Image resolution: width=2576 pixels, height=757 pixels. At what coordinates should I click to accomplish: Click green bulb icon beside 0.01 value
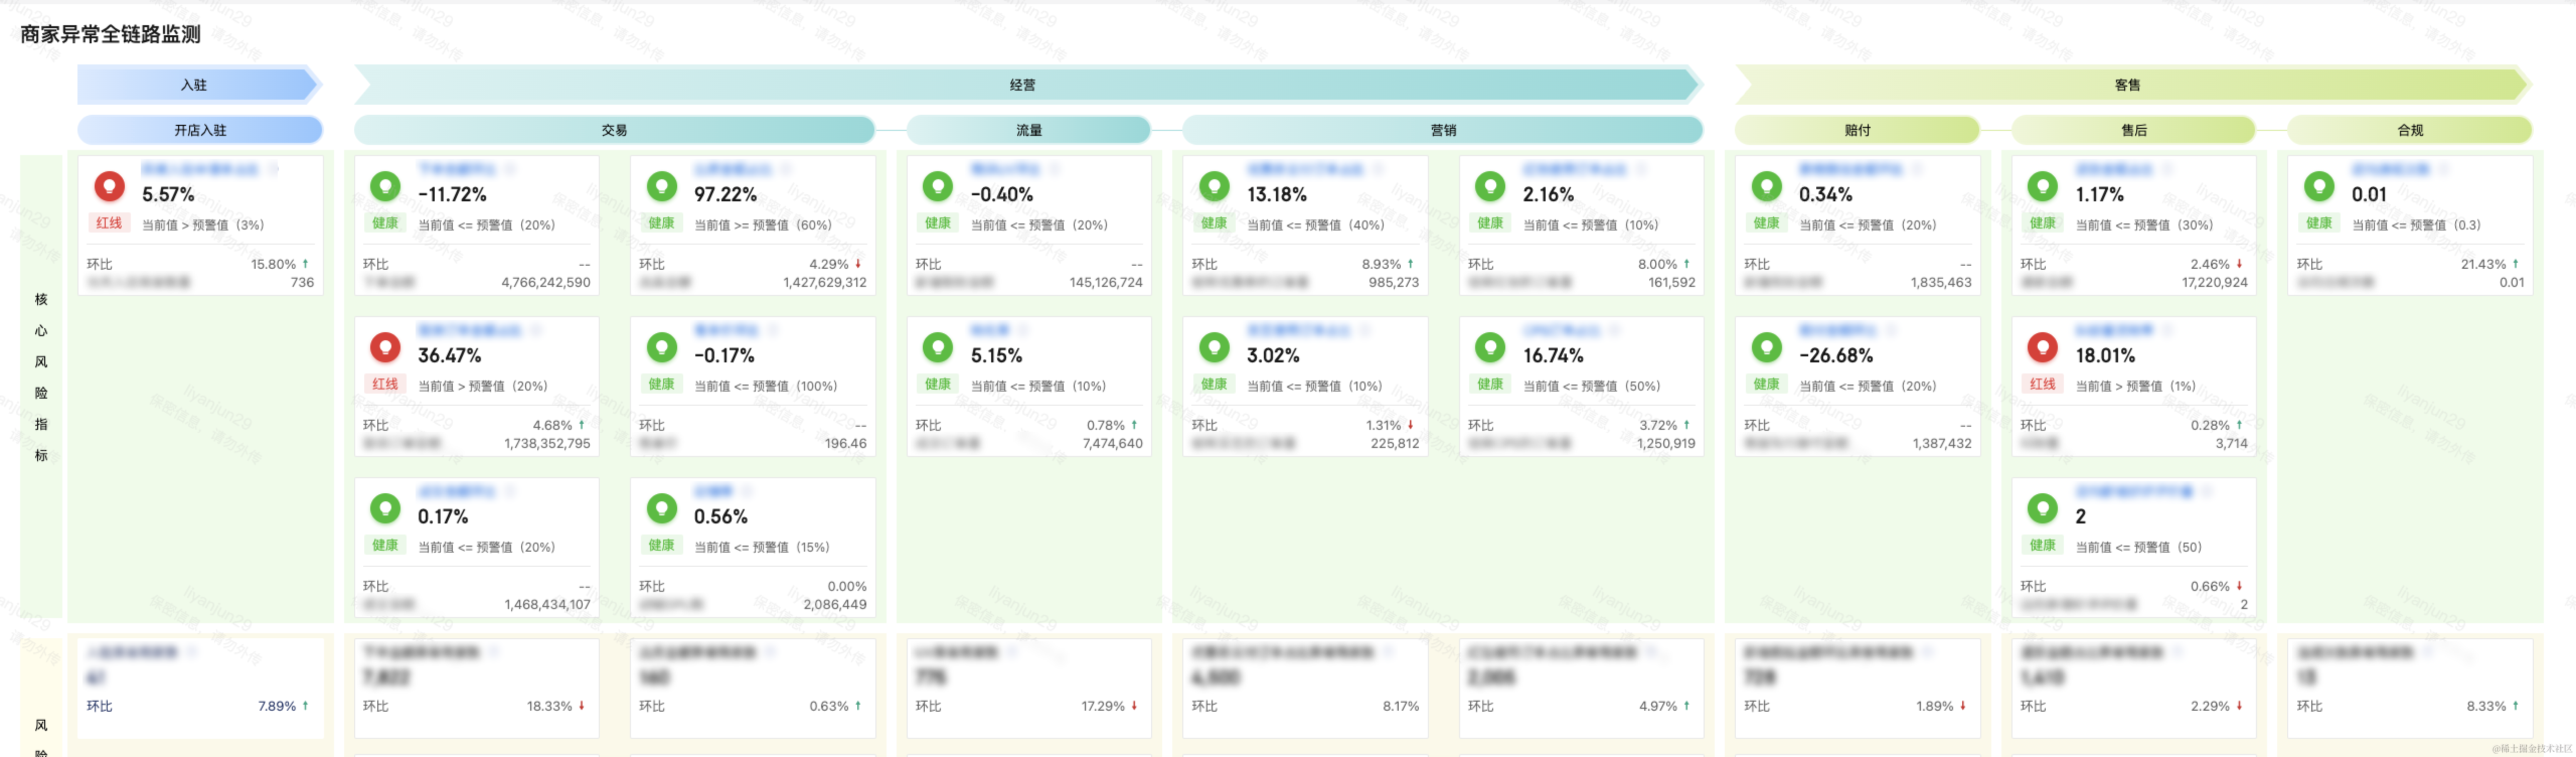pos(2319,185)
